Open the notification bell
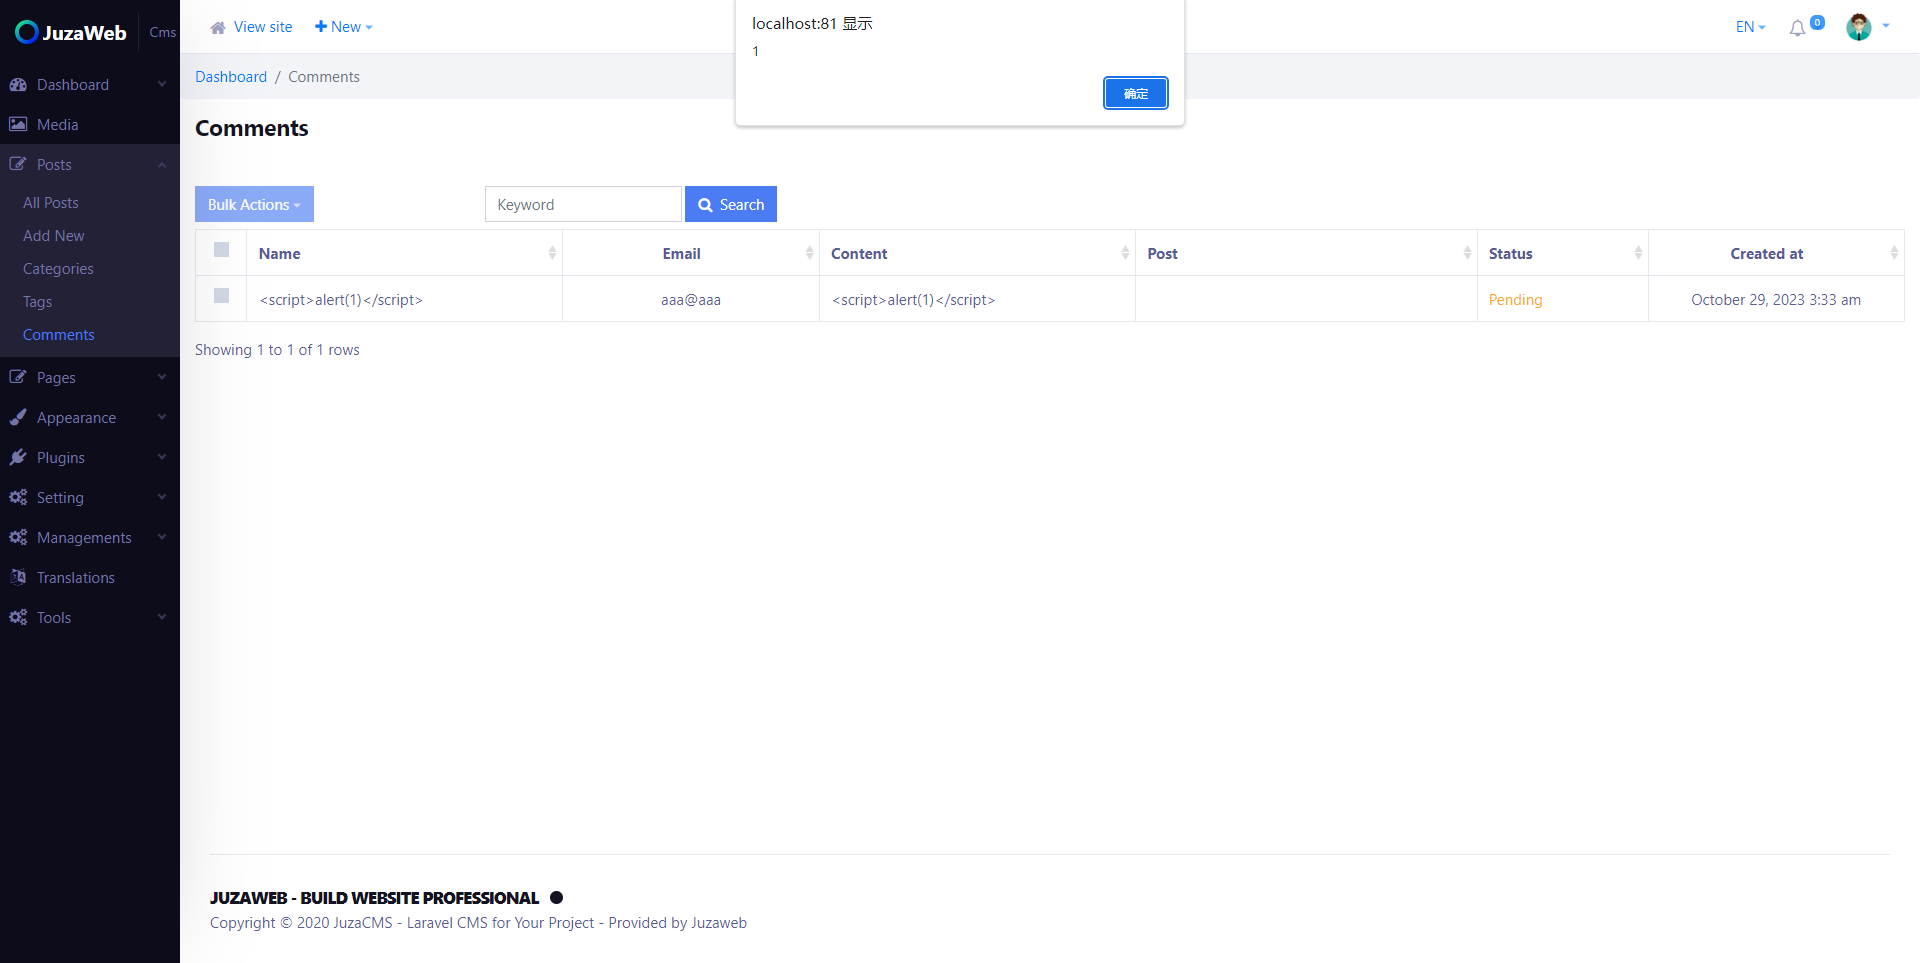 click(x=1798, y=28)
